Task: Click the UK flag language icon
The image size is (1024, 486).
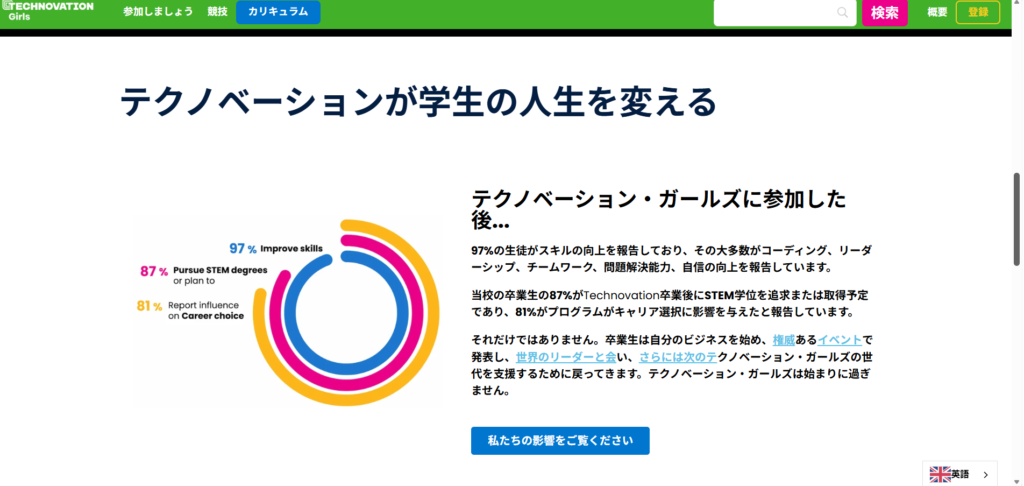Action: click(940, 474)
